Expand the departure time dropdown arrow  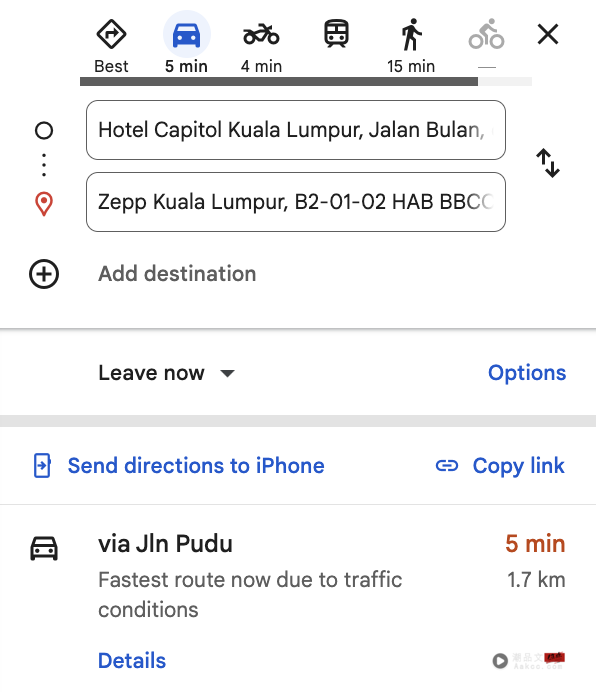[x=228, y=374]
